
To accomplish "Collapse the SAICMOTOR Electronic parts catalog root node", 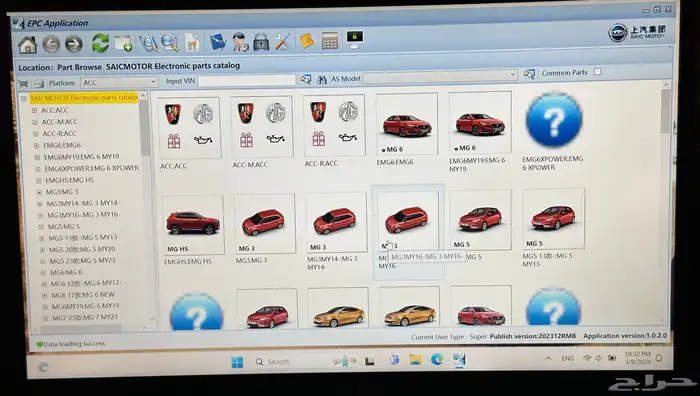I will click(24, 98).
